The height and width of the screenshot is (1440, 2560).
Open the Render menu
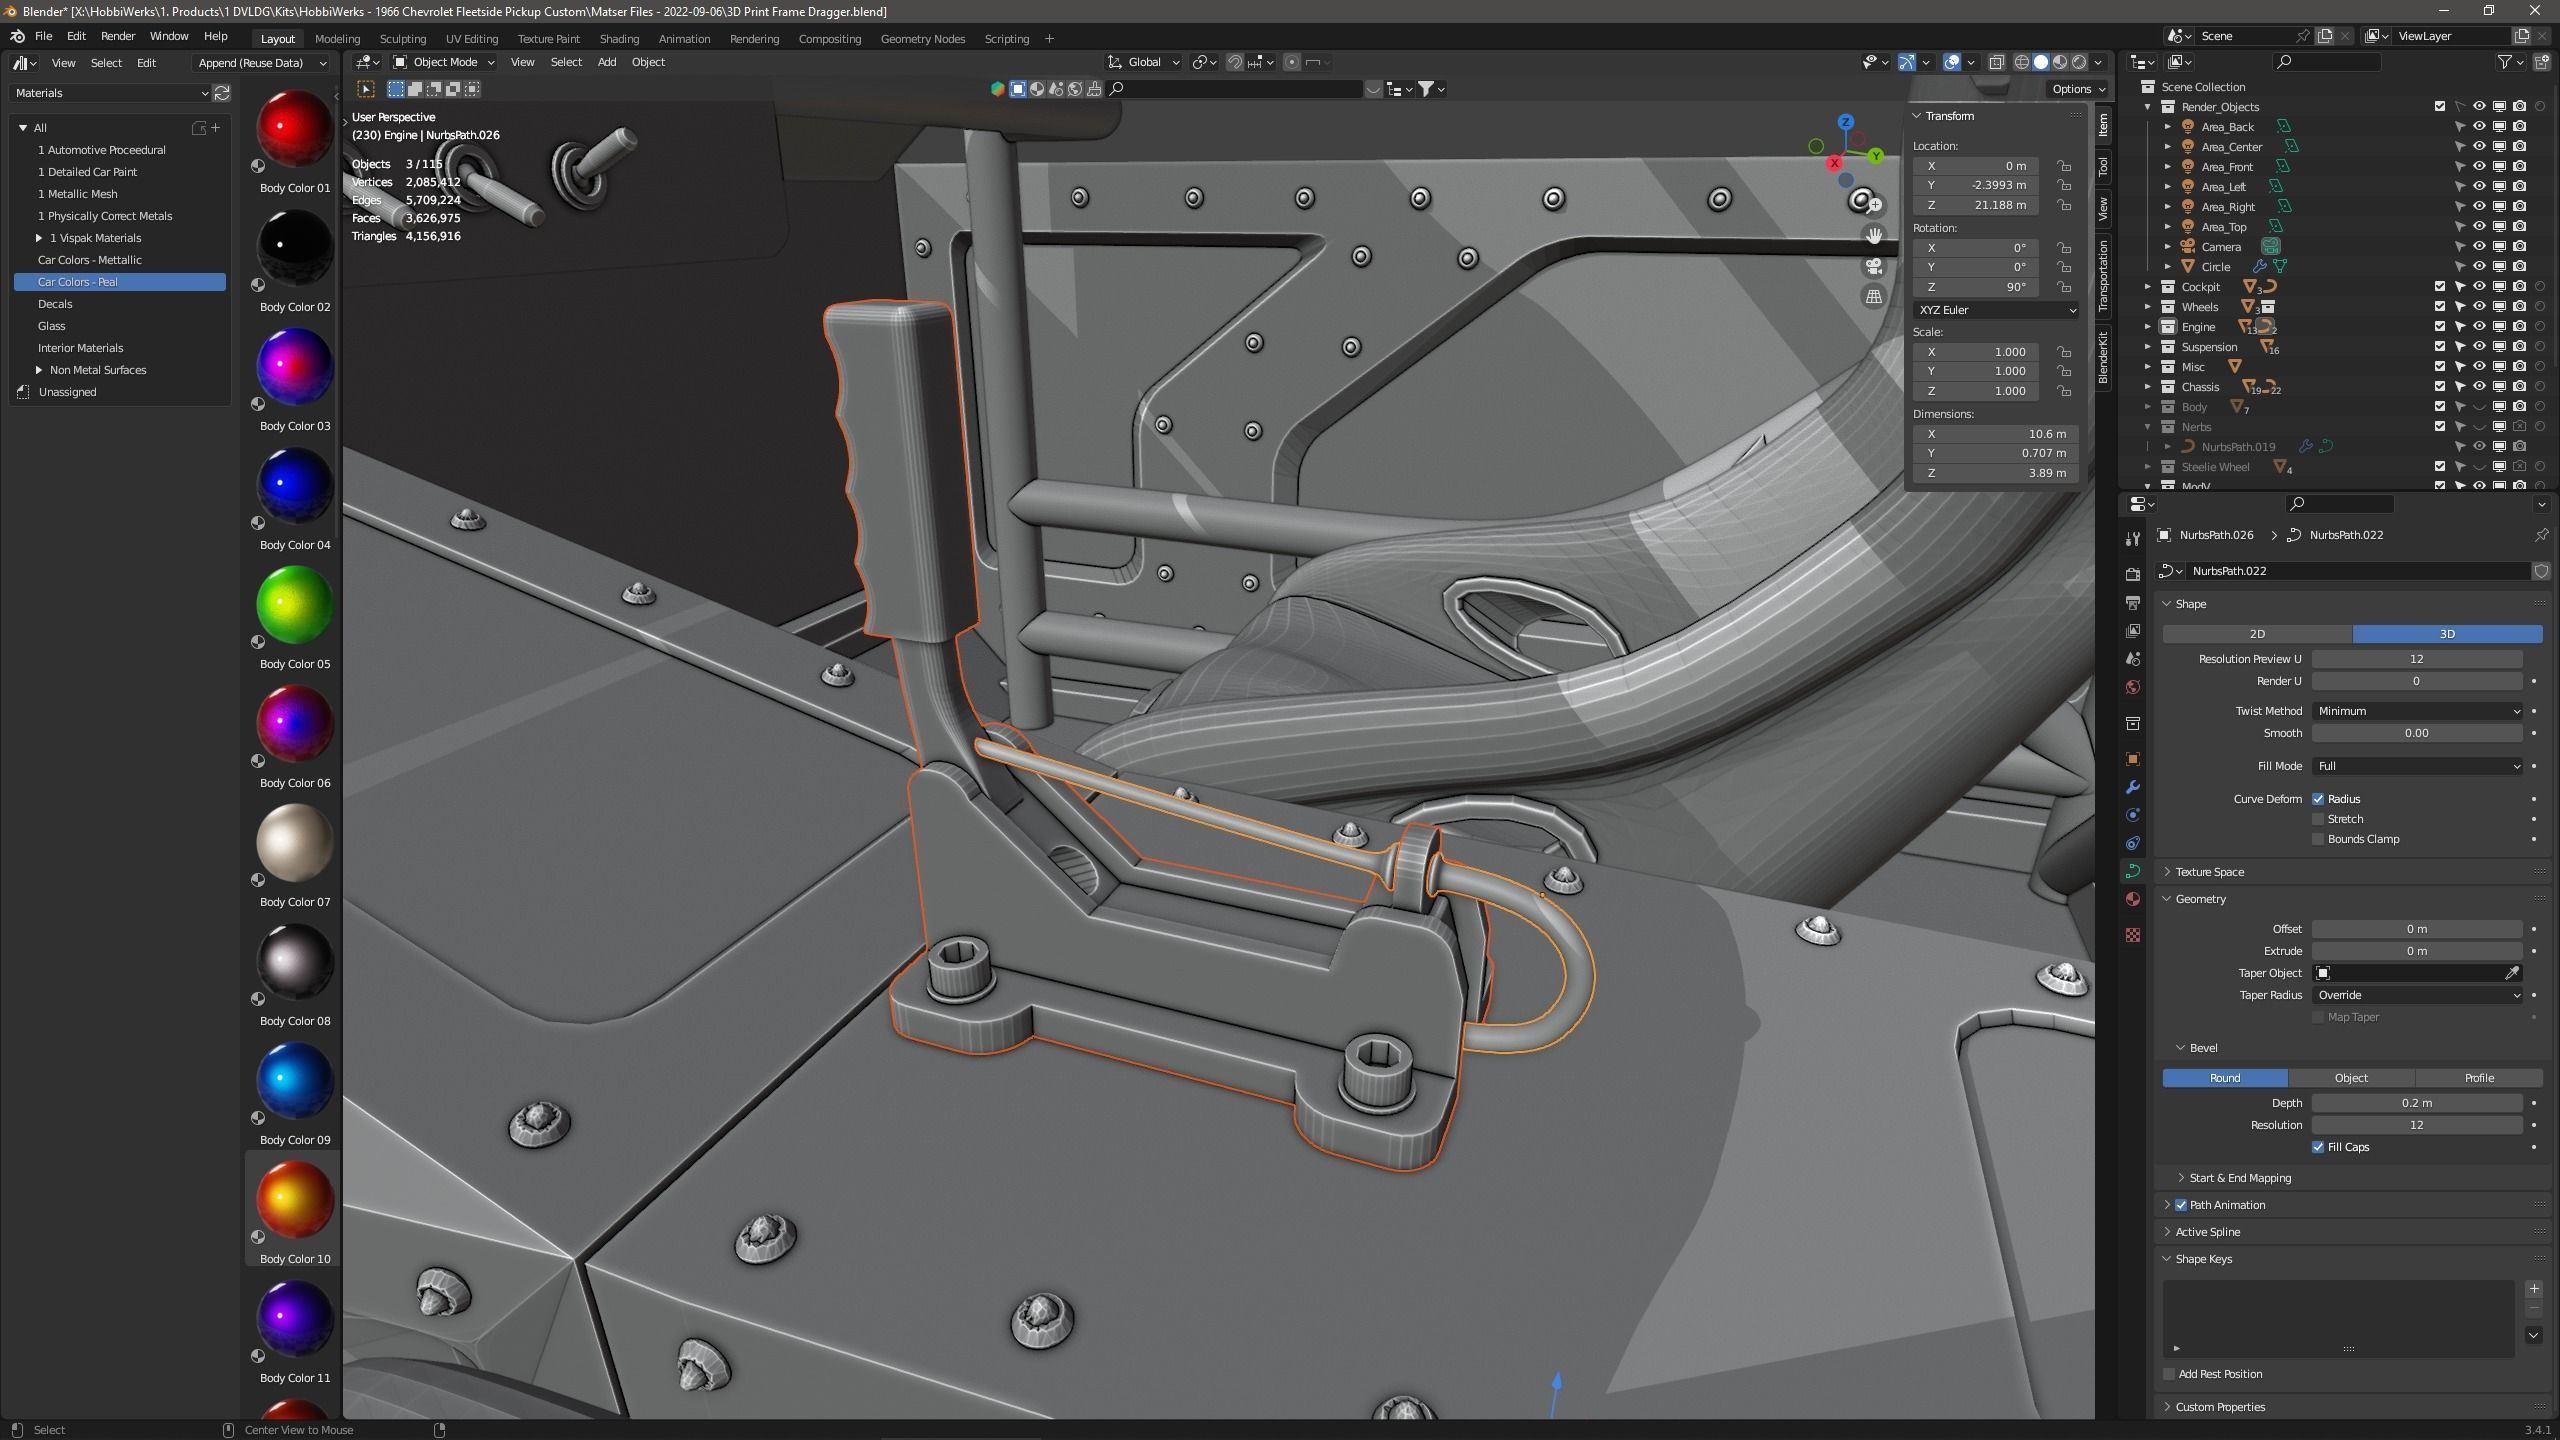tap(117, 36)
